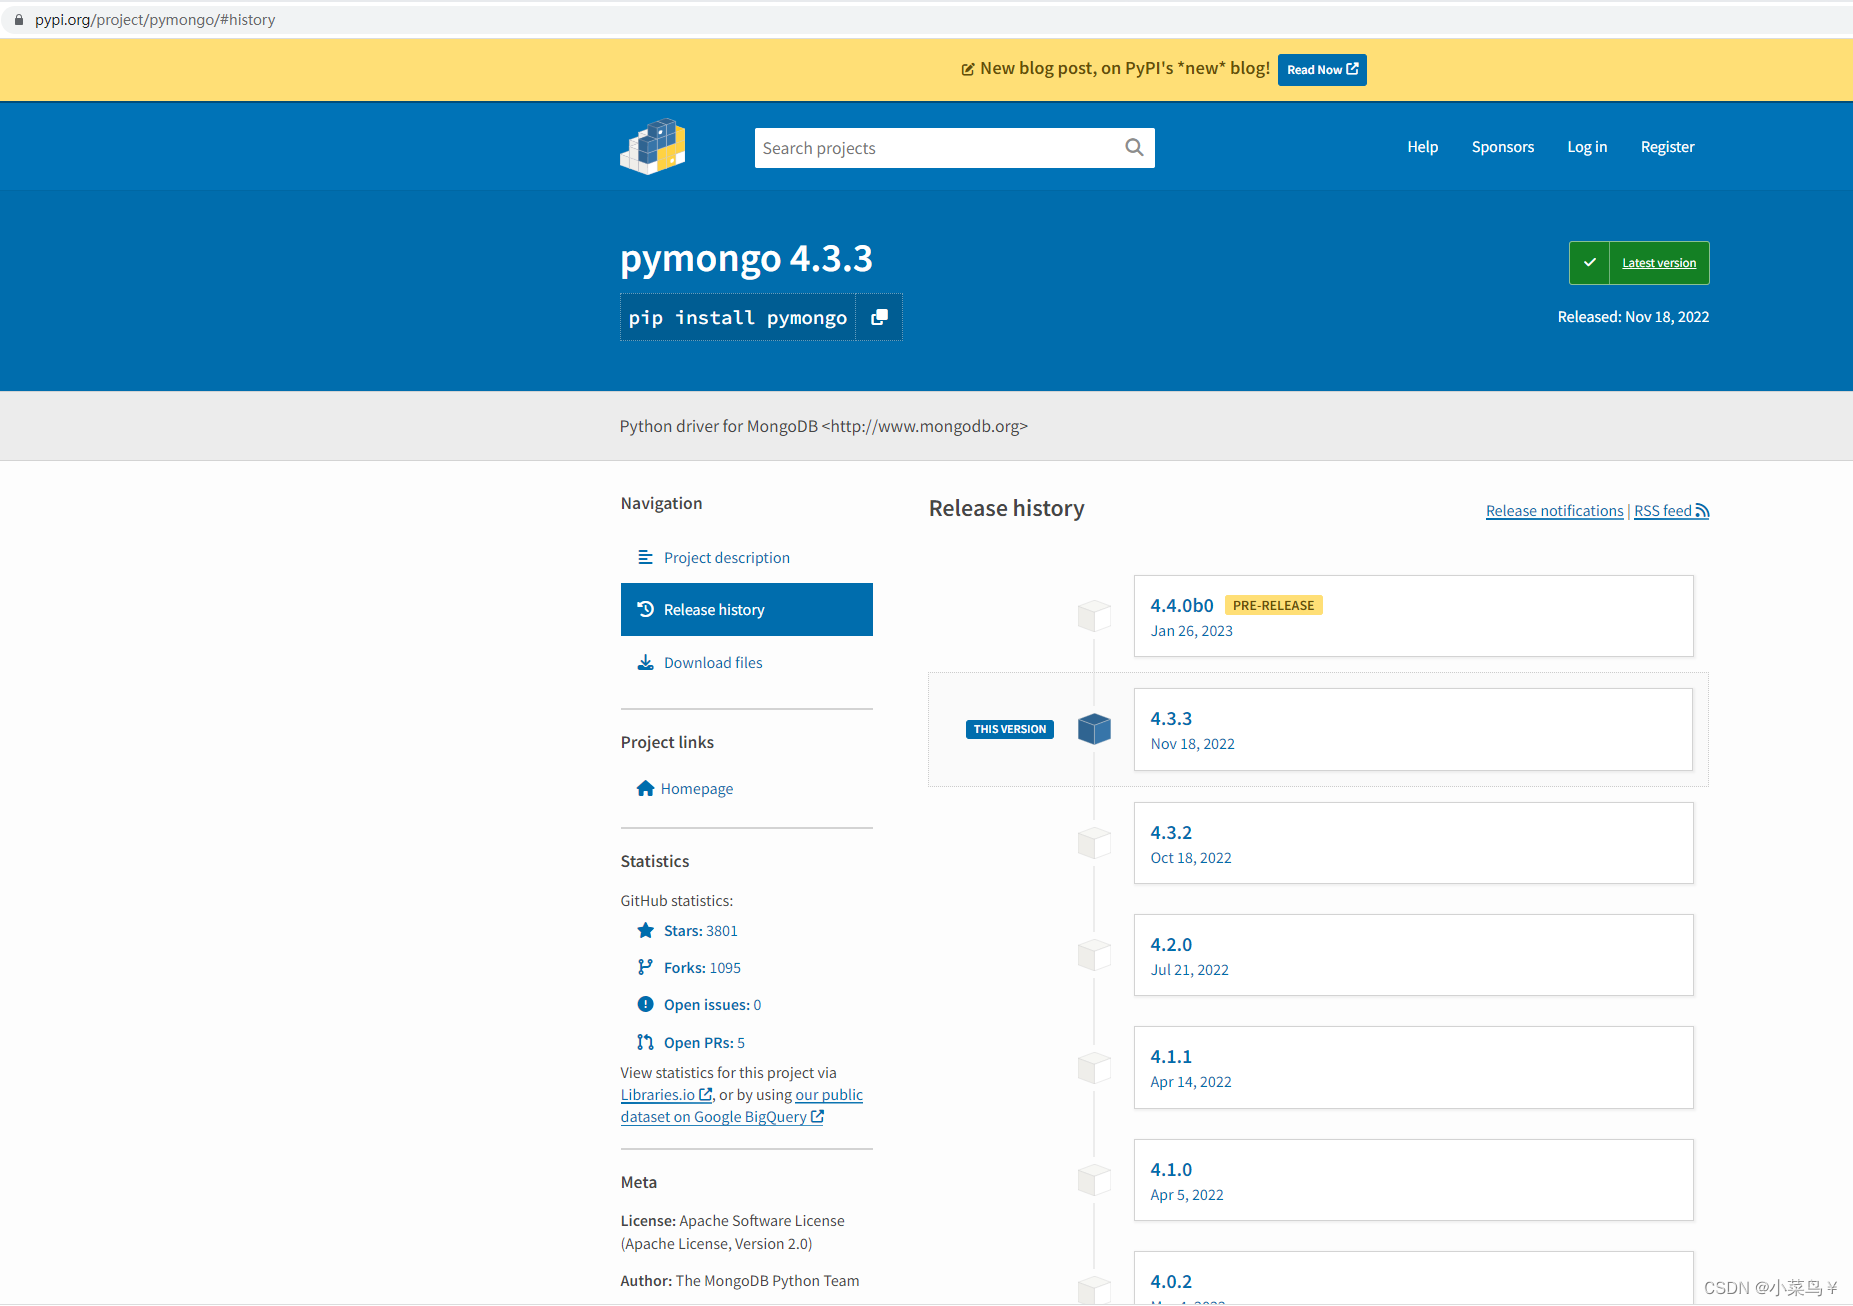
Task: Click the search magnifier icon
Action: (1134, 147)
